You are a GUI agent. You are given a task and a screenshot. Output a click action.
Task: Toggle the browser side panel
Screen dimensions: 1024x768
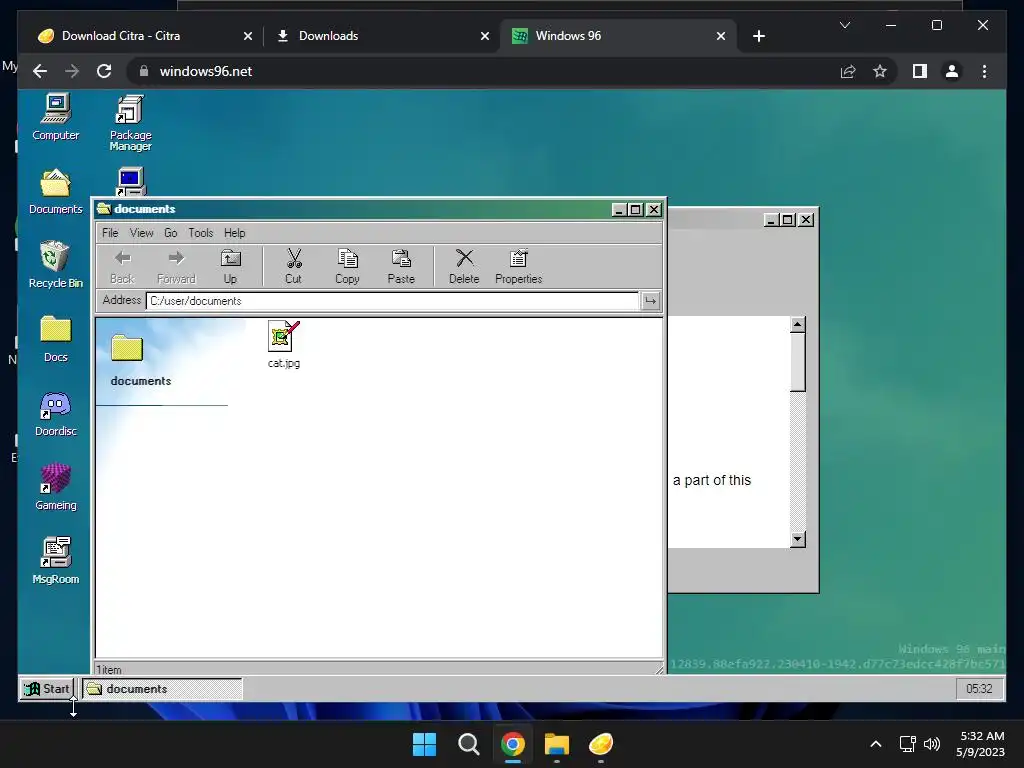(x=920, y=71)
